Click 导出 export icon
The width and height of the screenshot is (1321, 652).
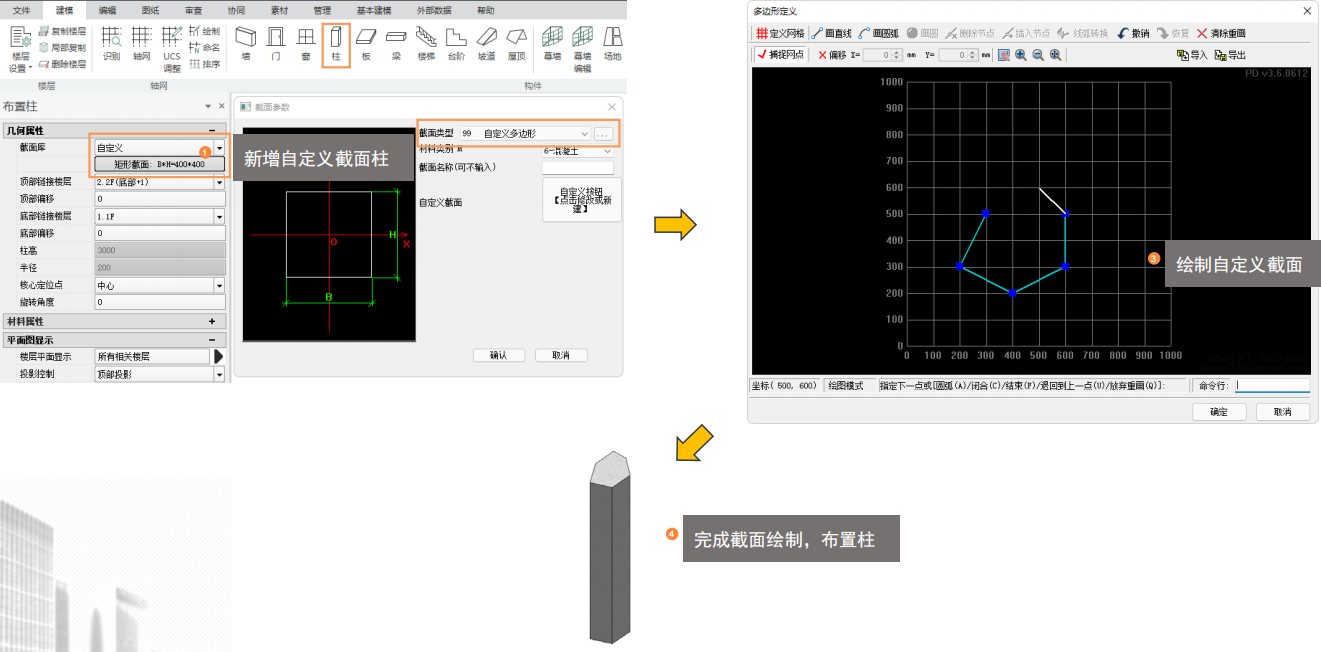pyautogui.click(x=1230, y=55)
